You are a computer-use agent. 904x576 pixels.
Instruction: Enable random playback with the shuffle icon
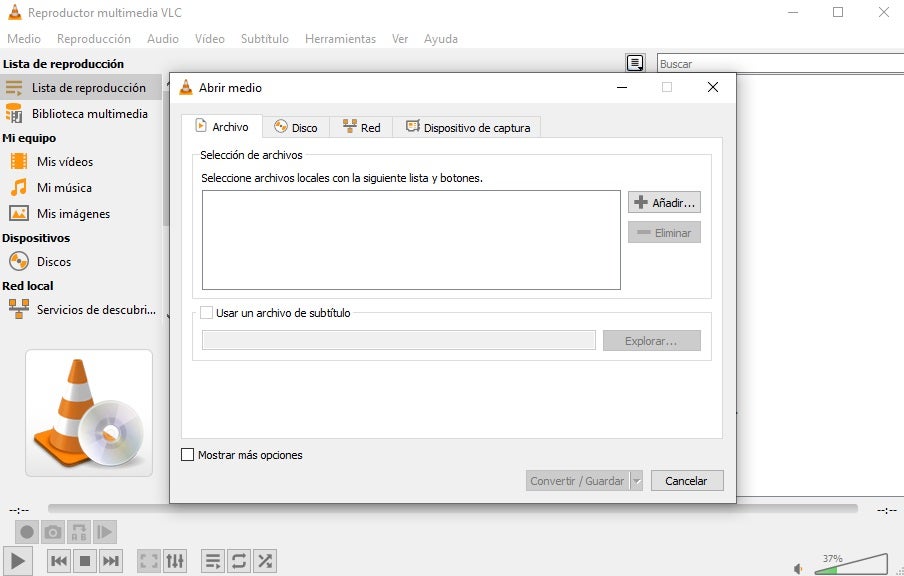[264, 561]
